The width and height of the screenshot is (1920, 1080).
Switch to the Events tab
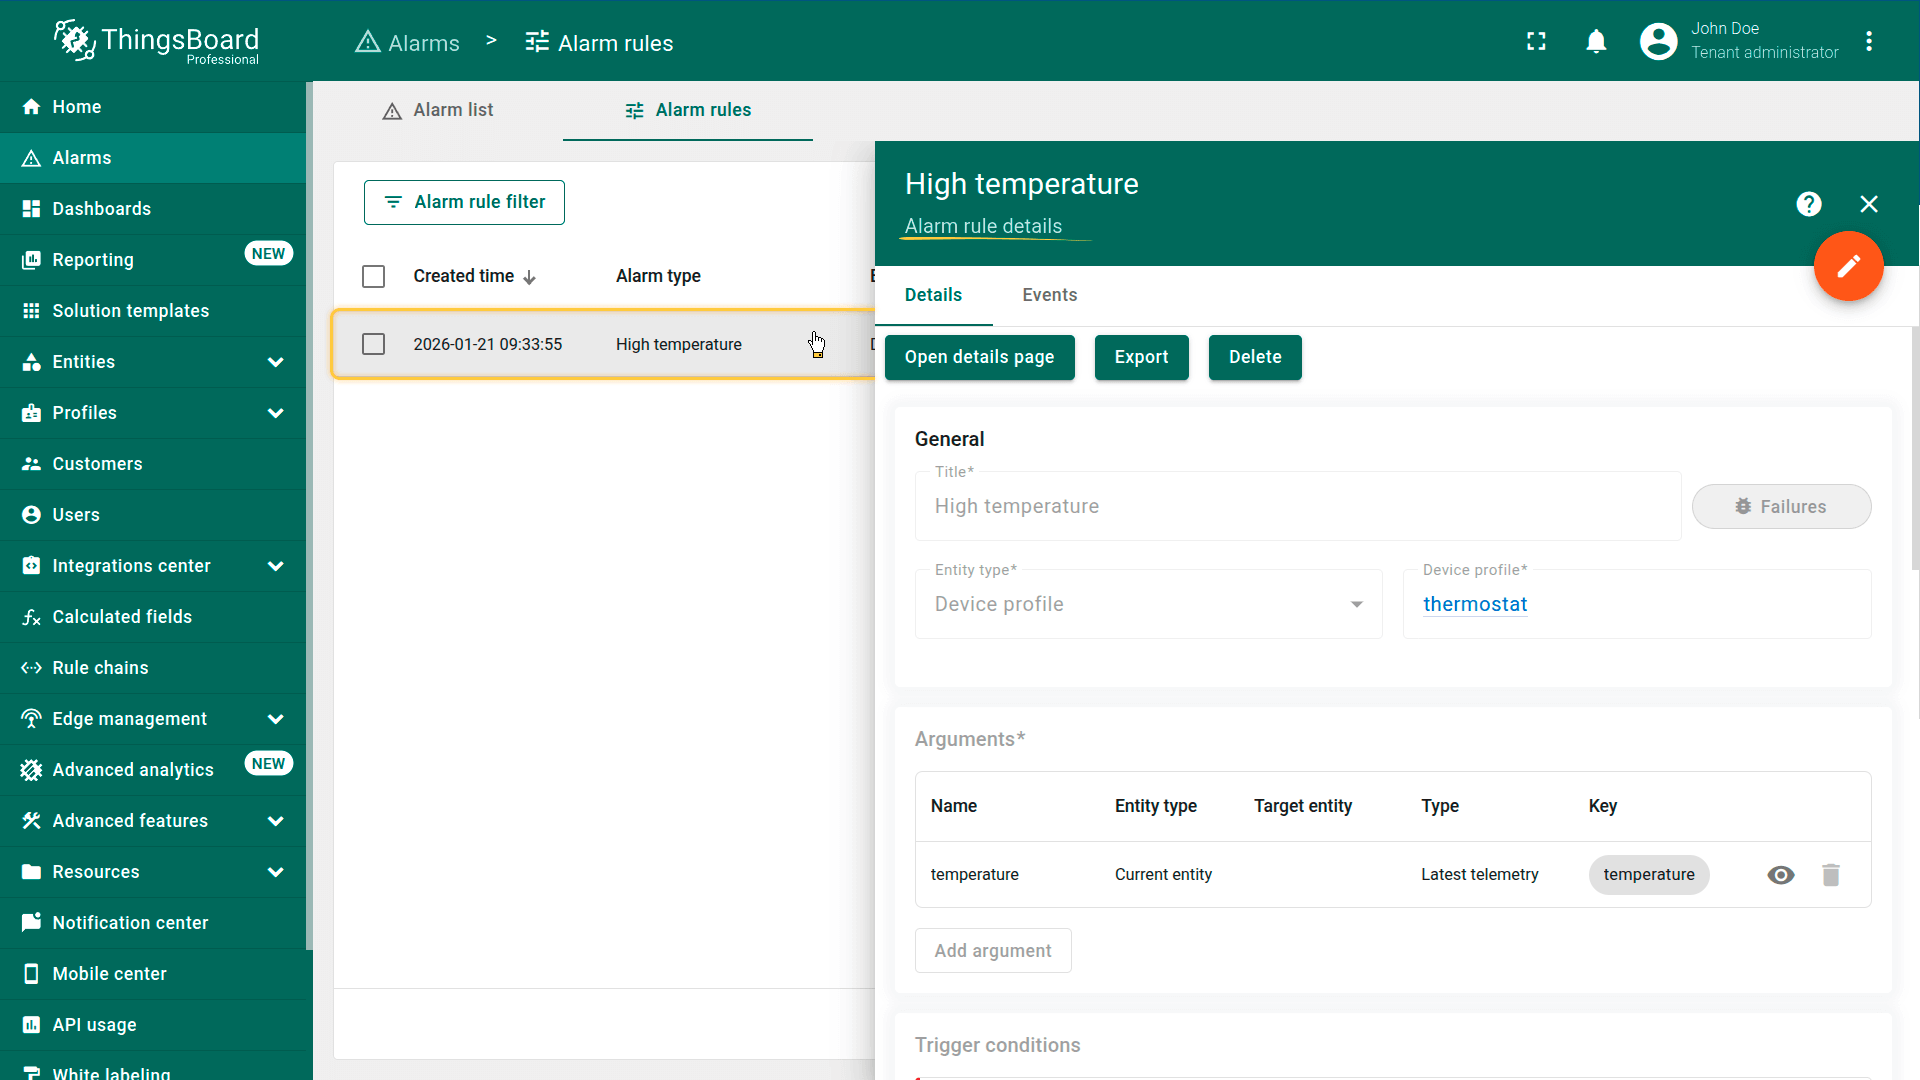[x=1049, y=295]
